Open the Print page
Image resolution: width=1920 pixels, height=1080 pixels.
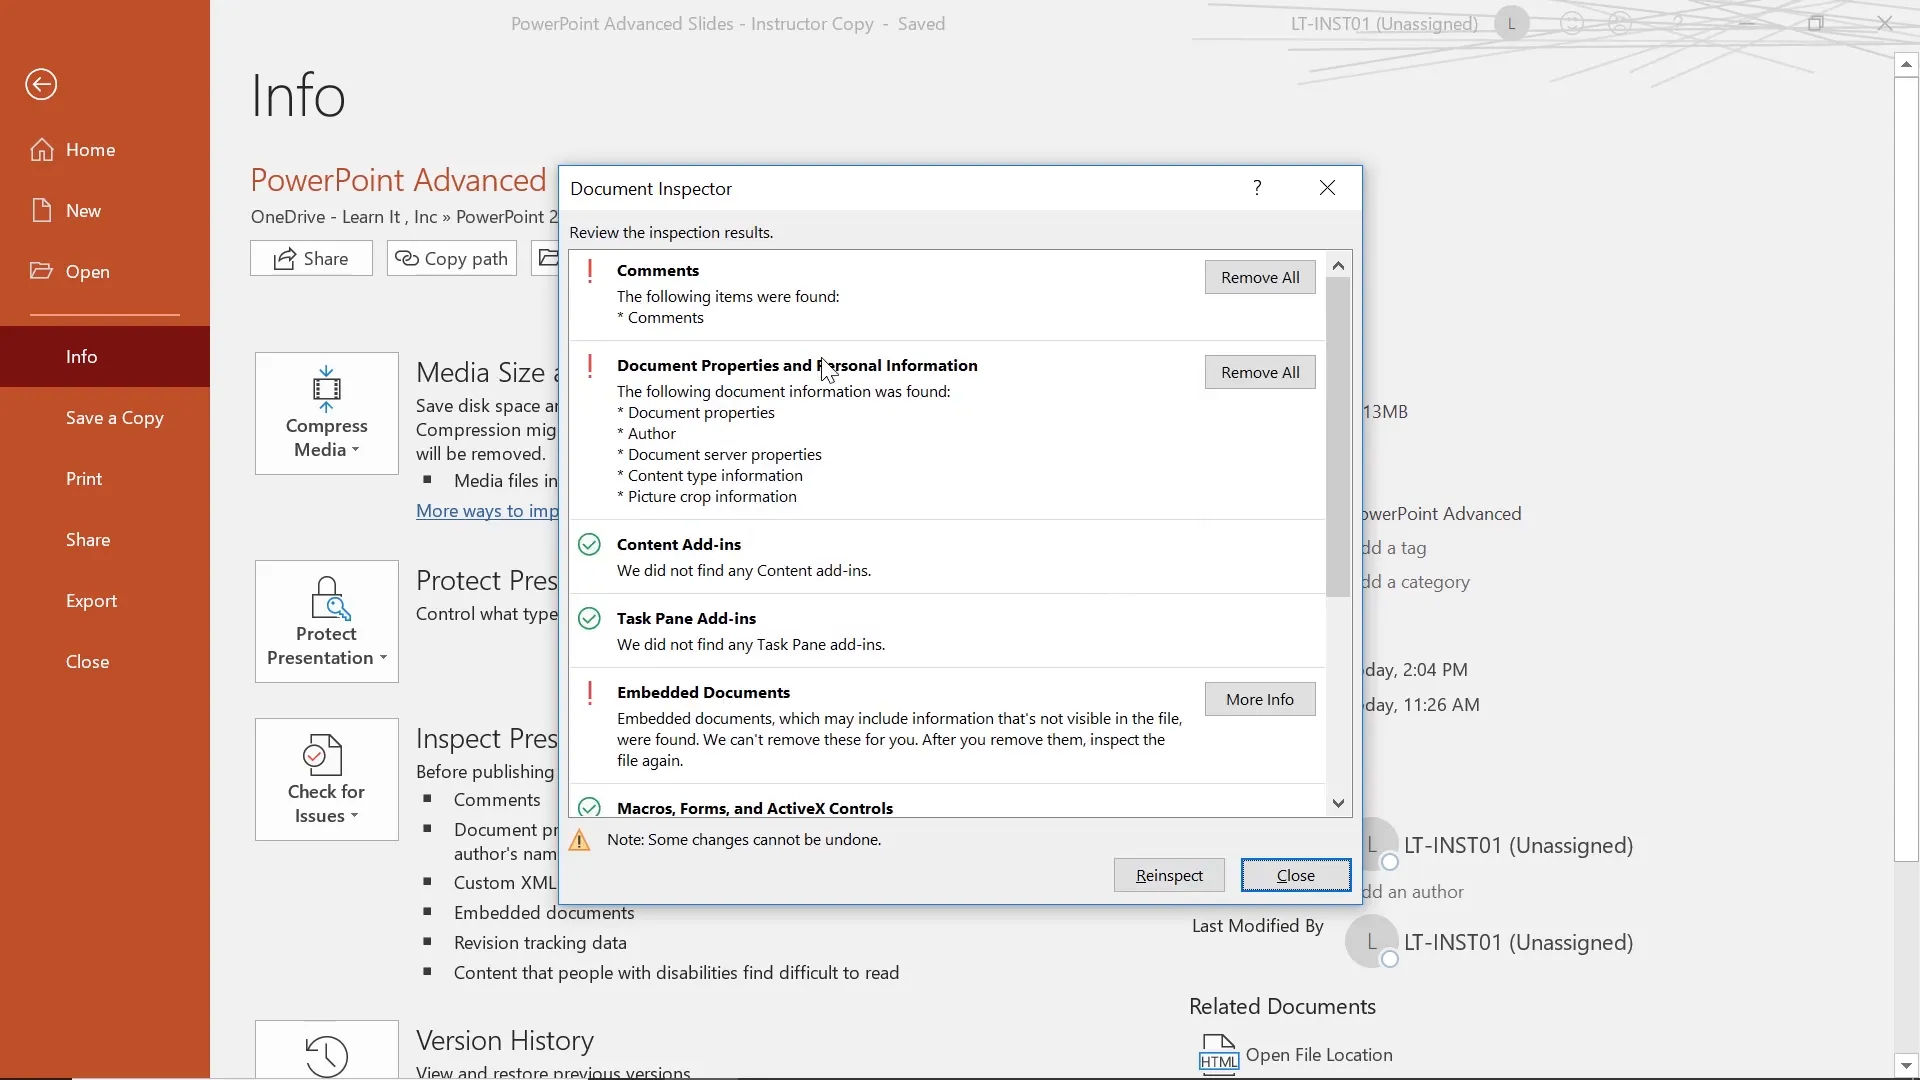pos(105,479)
